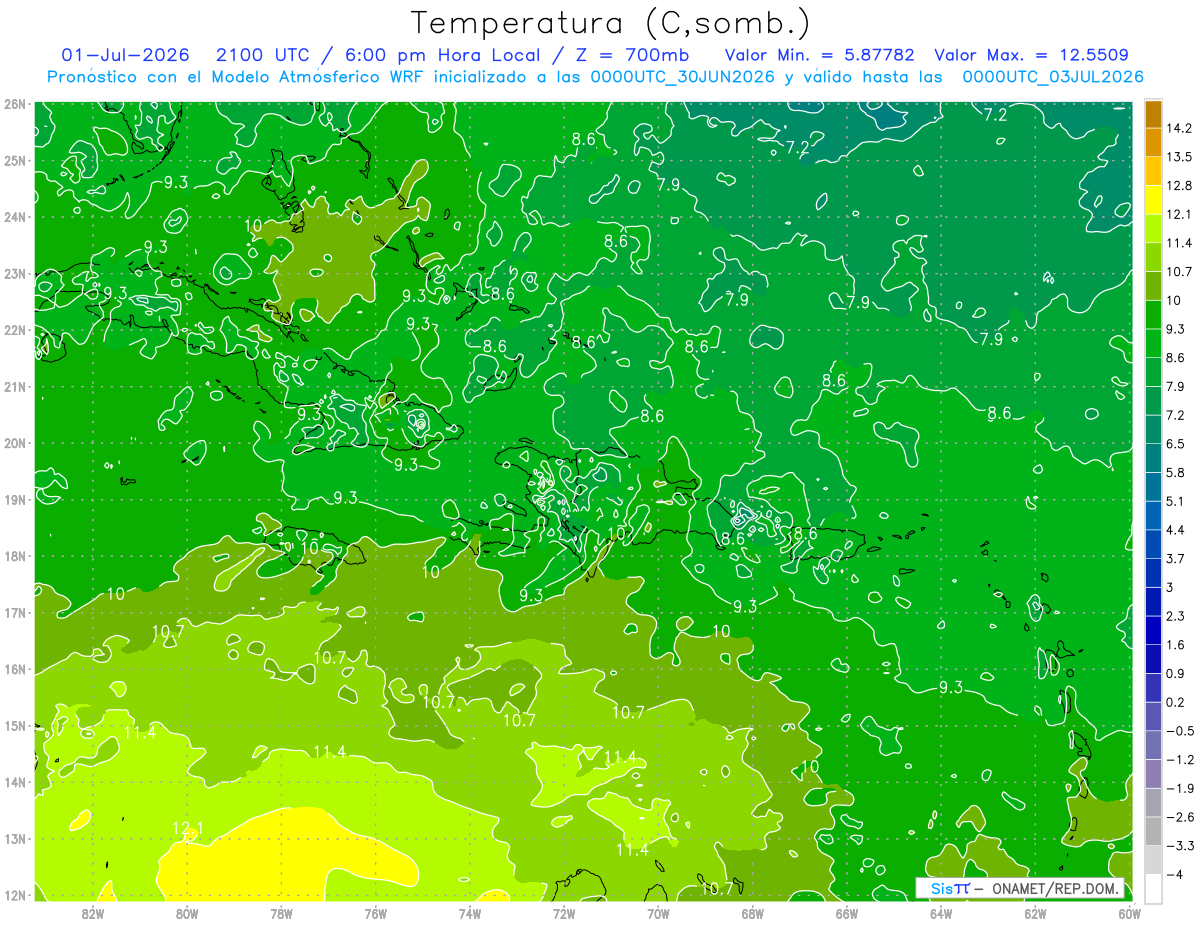Click the "78W" longitude axis label
Viewport: 1200px width, 927px height.
pyautogui.click(x=281, y=913)
